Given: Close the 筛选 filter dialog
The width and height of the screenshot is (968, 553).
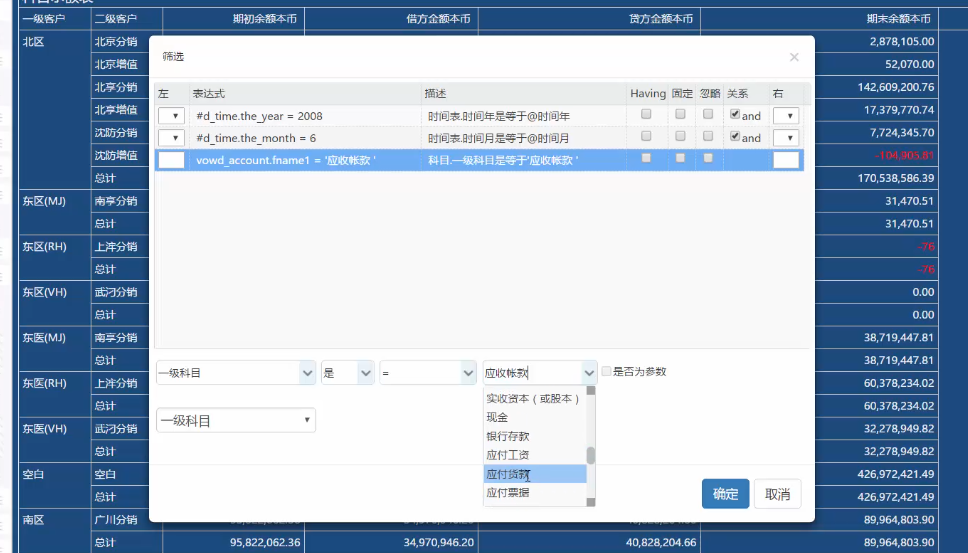Looking at the screenshot, I should point(794,58).
